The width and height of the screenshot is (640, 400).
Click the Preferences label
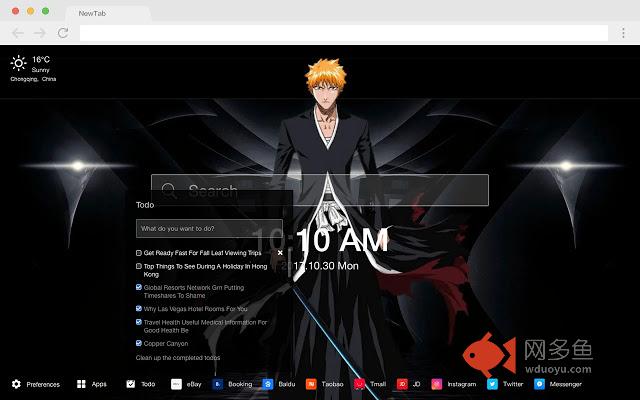(x=43, y=384)
